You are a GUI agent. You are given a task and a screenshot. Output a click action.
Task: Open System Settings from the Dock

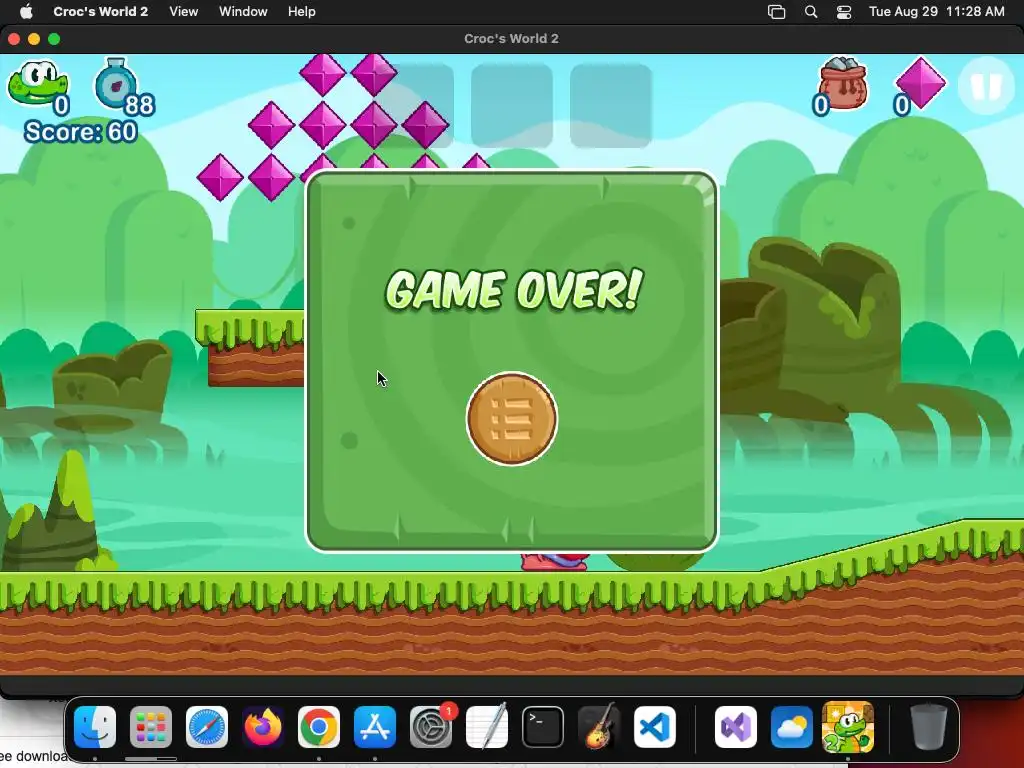pos(431,727)
